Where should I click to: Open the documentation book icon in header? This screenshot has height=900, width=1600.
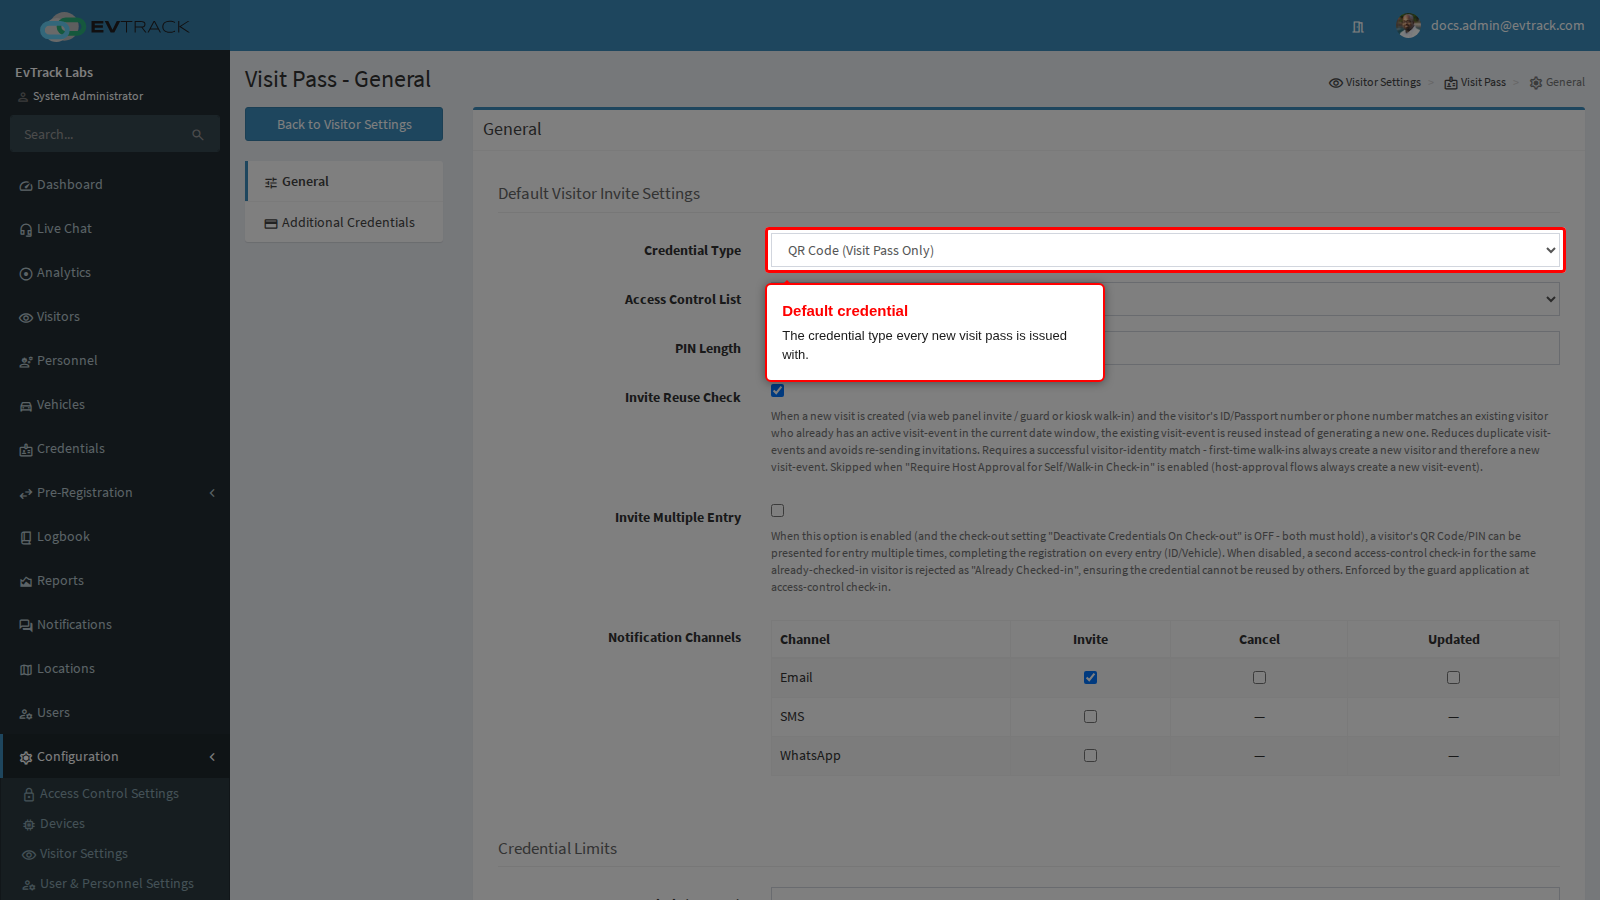(1358, 27)
